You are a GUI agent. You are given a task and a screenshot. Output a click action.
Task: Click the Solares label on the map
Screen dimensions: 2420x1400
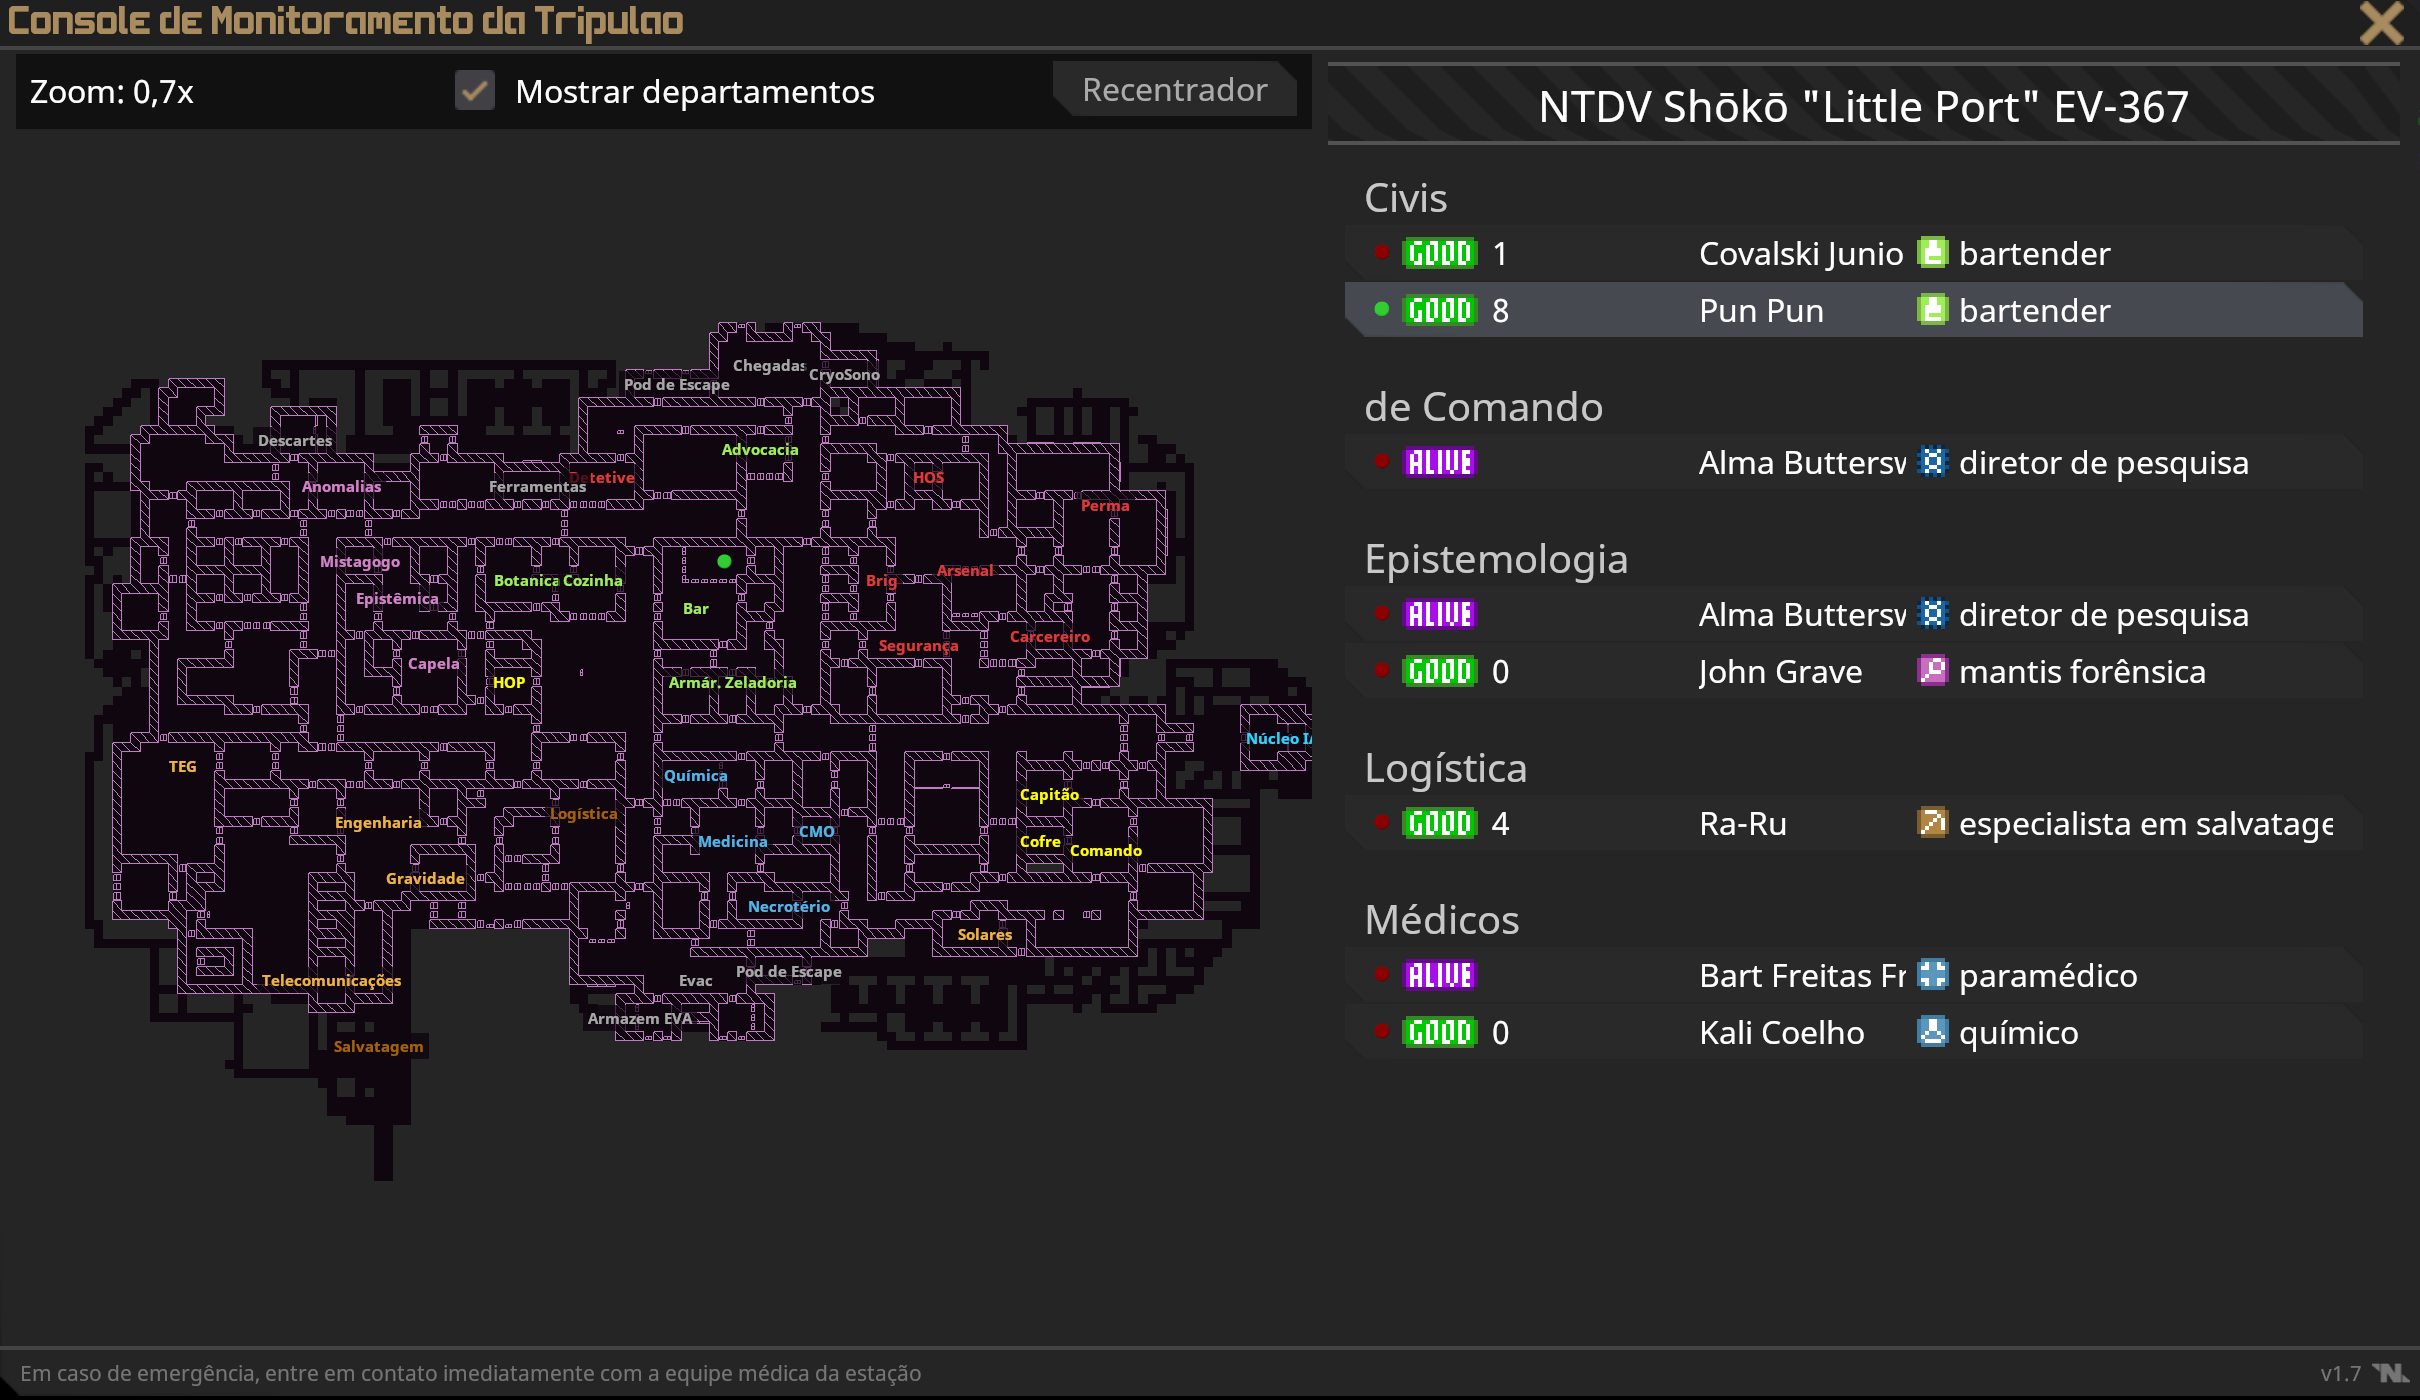click(984, 935)
